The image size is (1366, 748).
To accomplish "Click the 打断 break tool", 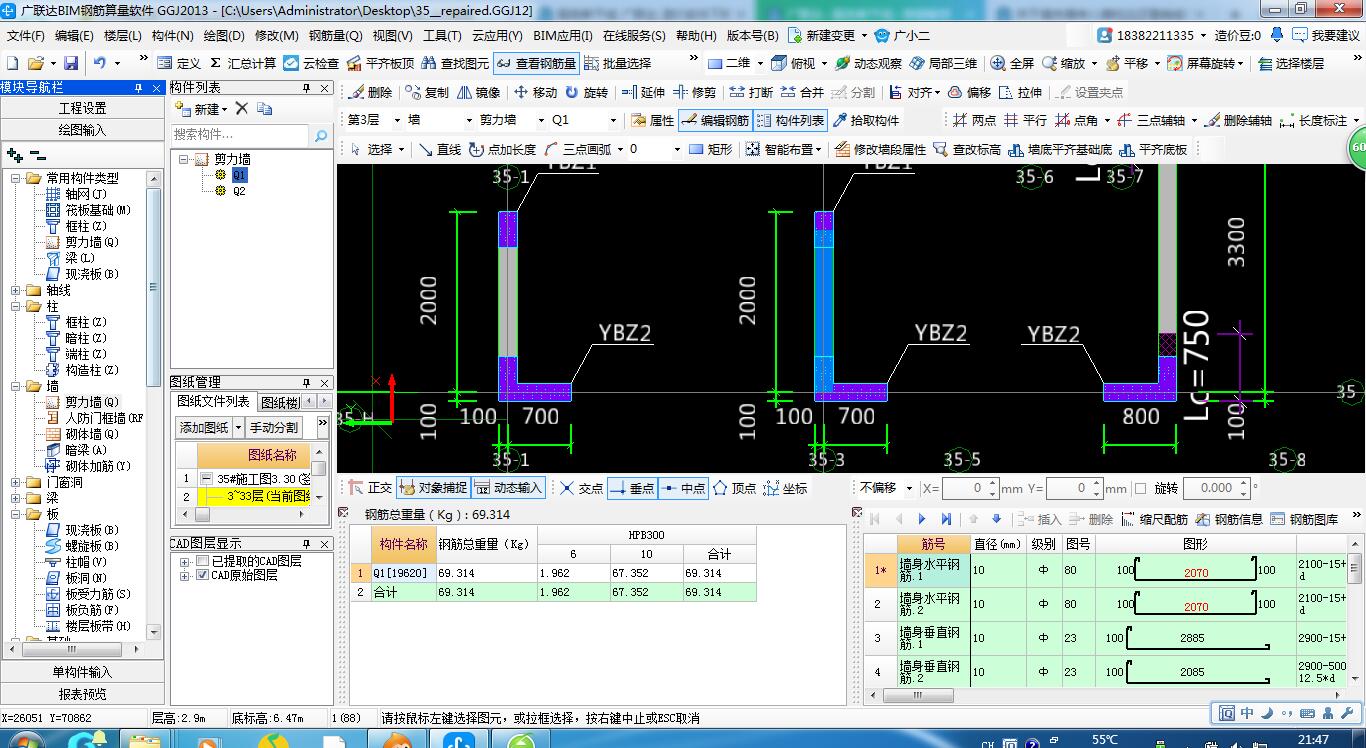I will [751, 92].
